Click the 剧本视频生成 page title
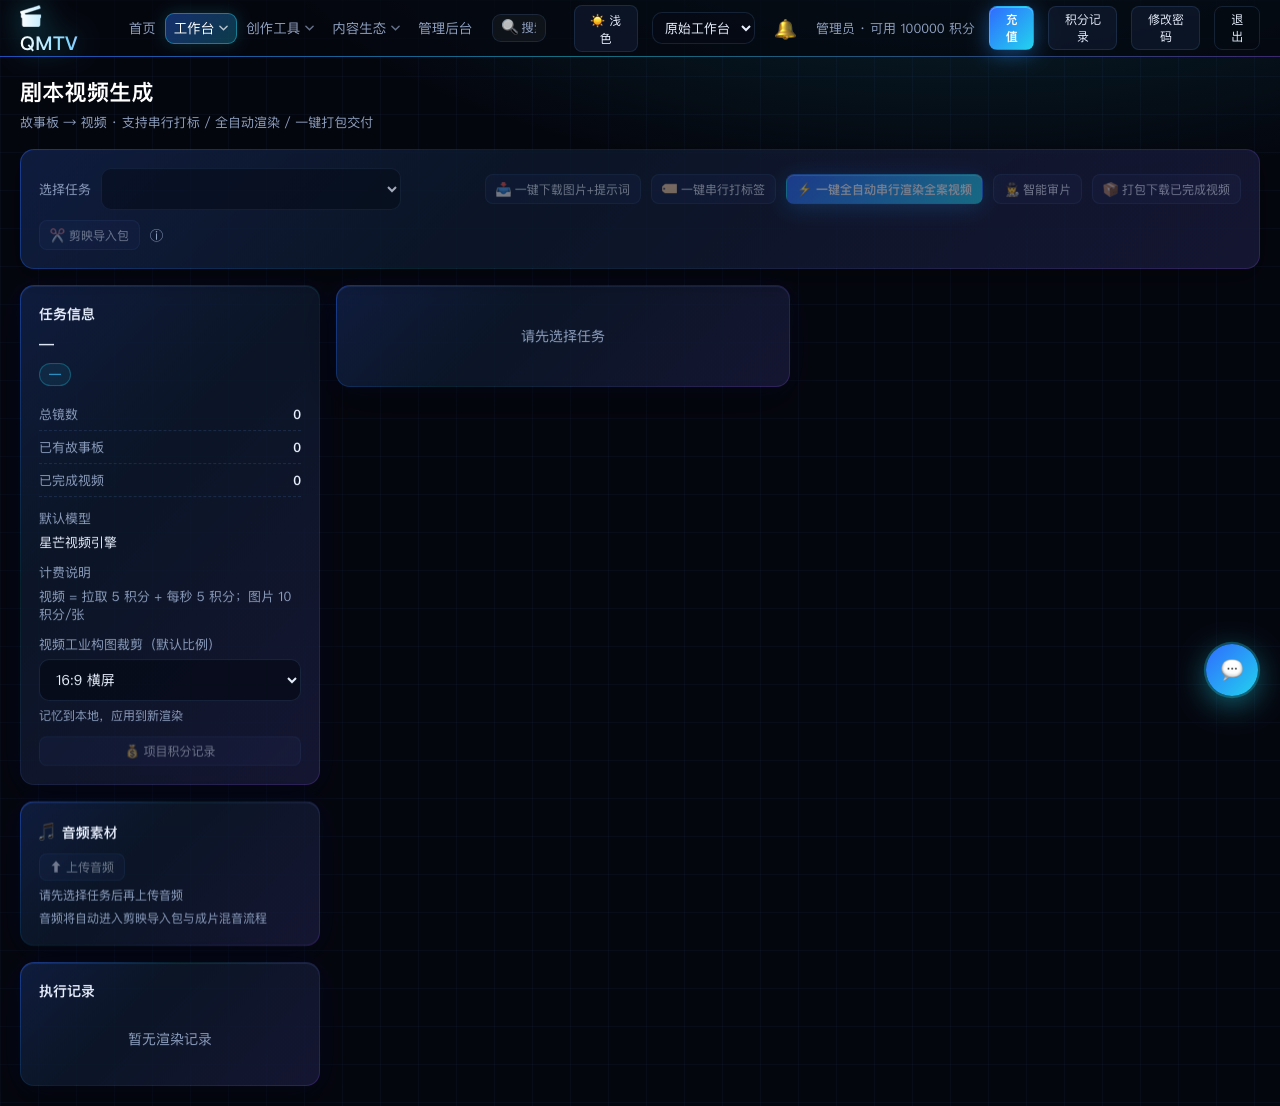1280x1106 pixels. (86, 92)
